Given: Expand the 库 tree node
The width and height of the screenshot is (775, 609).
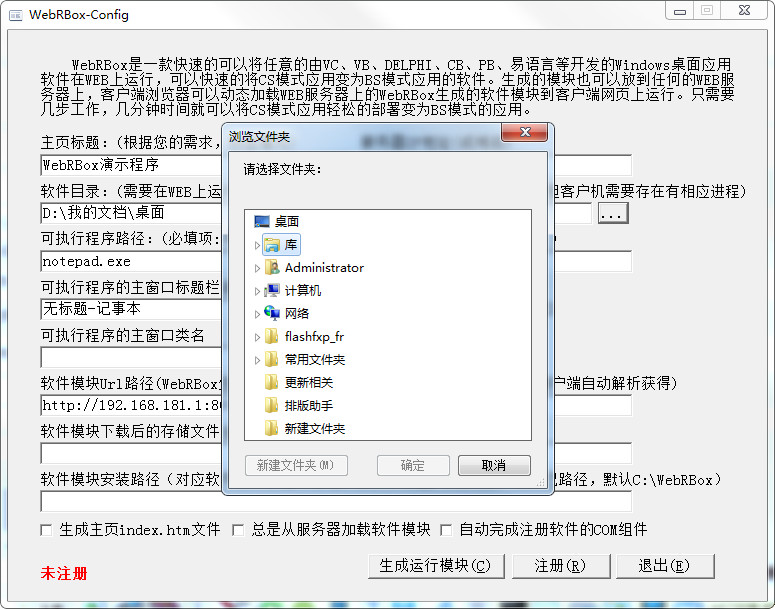Looking at the screenshot, I should click(x=257, y=245).
